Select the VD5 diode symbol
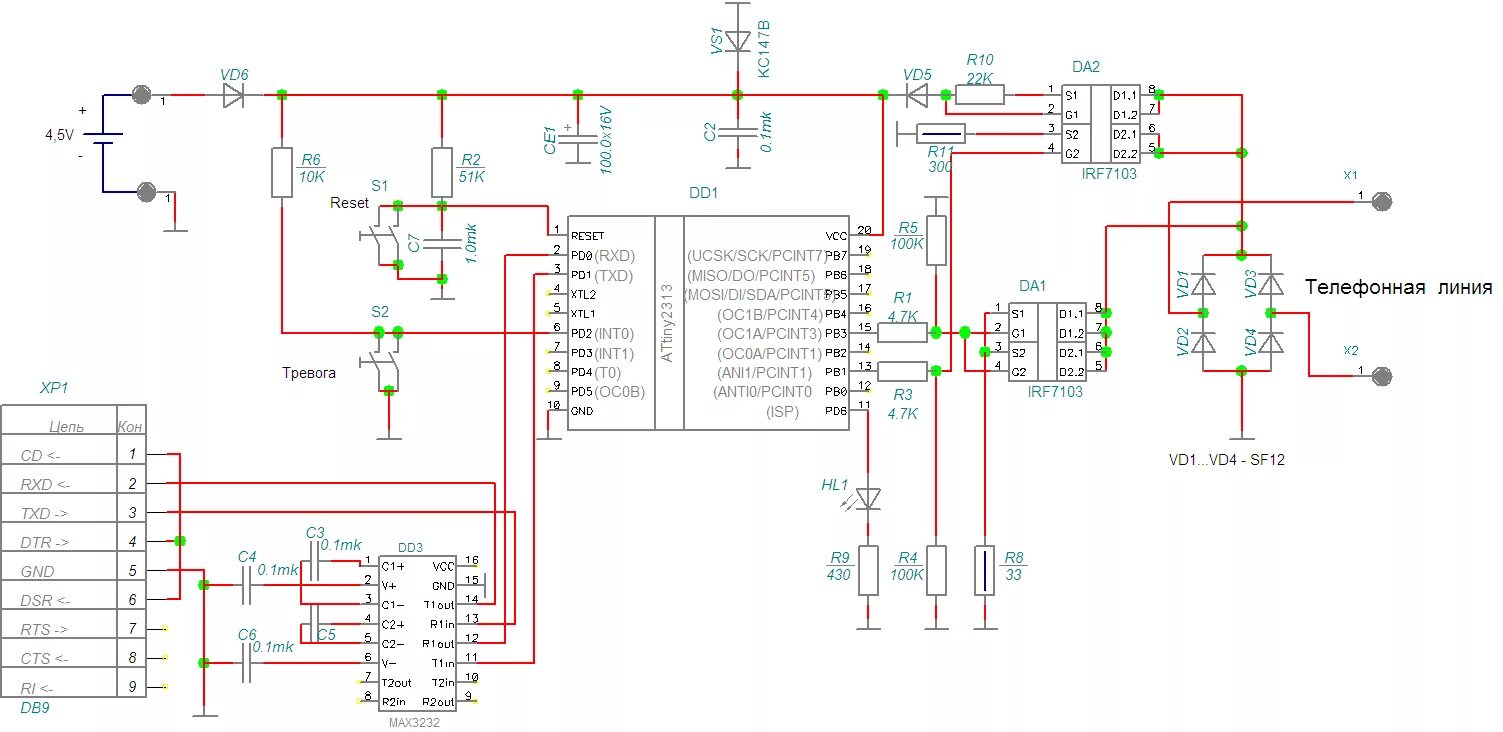Image resolution: width=1503 pixels, height=732 pixels. (917, 95)
